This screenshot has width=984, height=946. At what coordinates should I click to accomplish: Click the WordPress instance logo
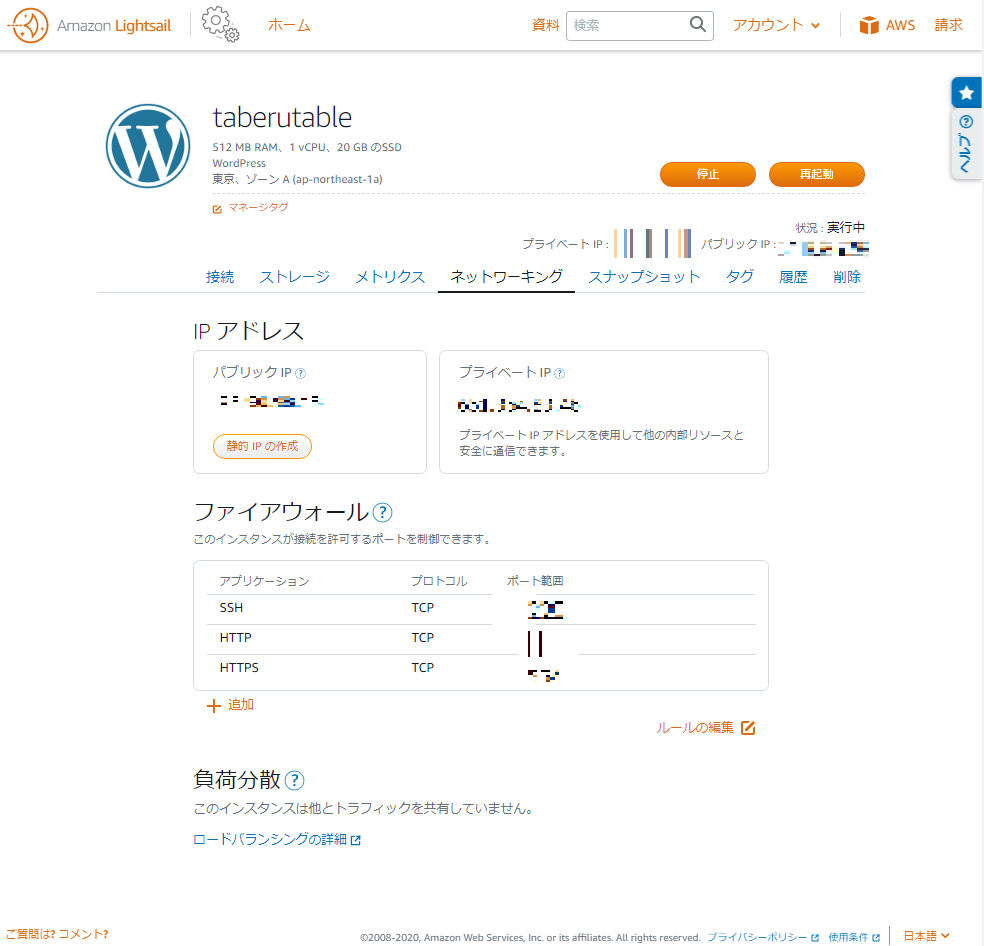coord(148,146)
